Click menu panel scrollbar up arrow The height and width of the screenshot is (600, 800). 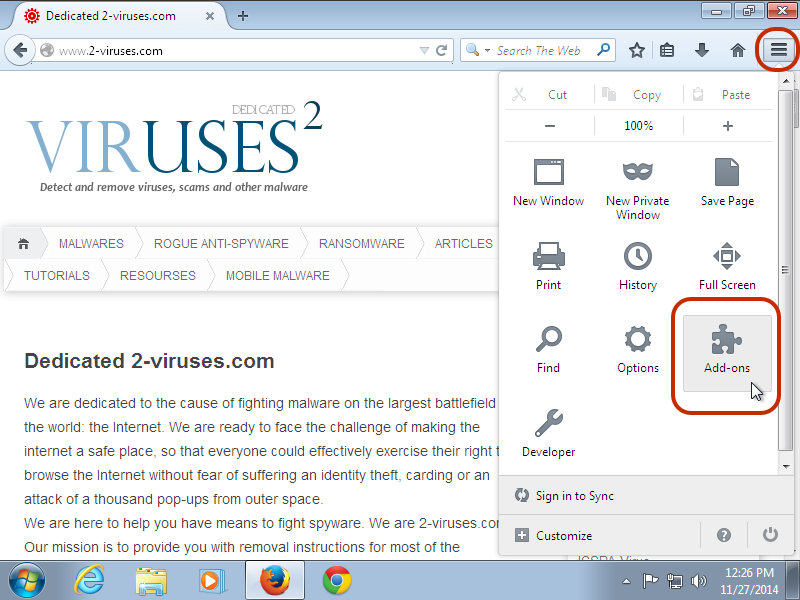coord(786,81)
